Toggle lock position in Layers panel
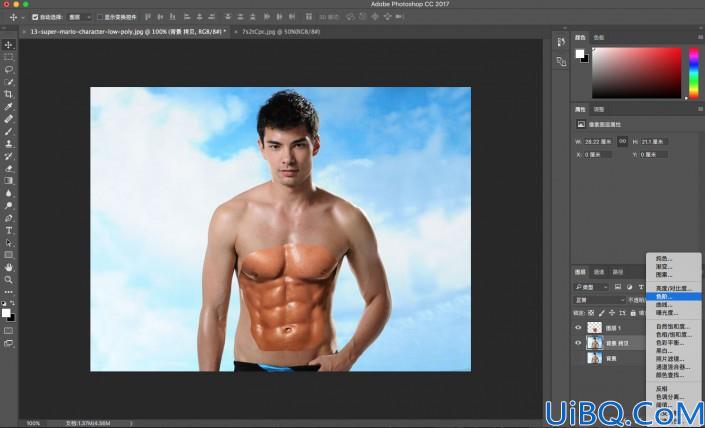 coord(612,313)
